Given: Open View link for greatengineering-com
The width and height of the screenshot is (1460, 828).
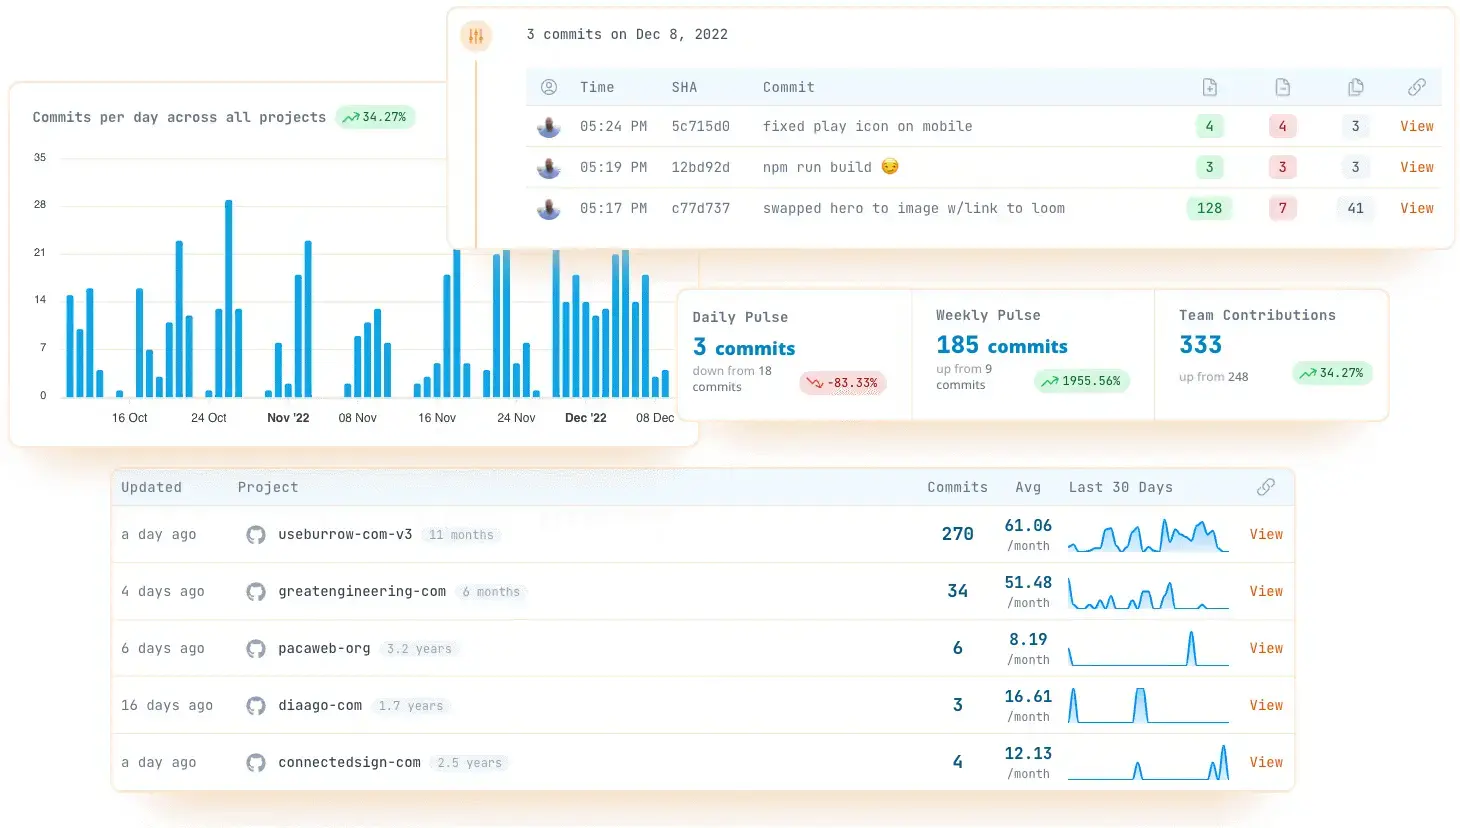Looking at the screenshot, I should click(1266, 591).
